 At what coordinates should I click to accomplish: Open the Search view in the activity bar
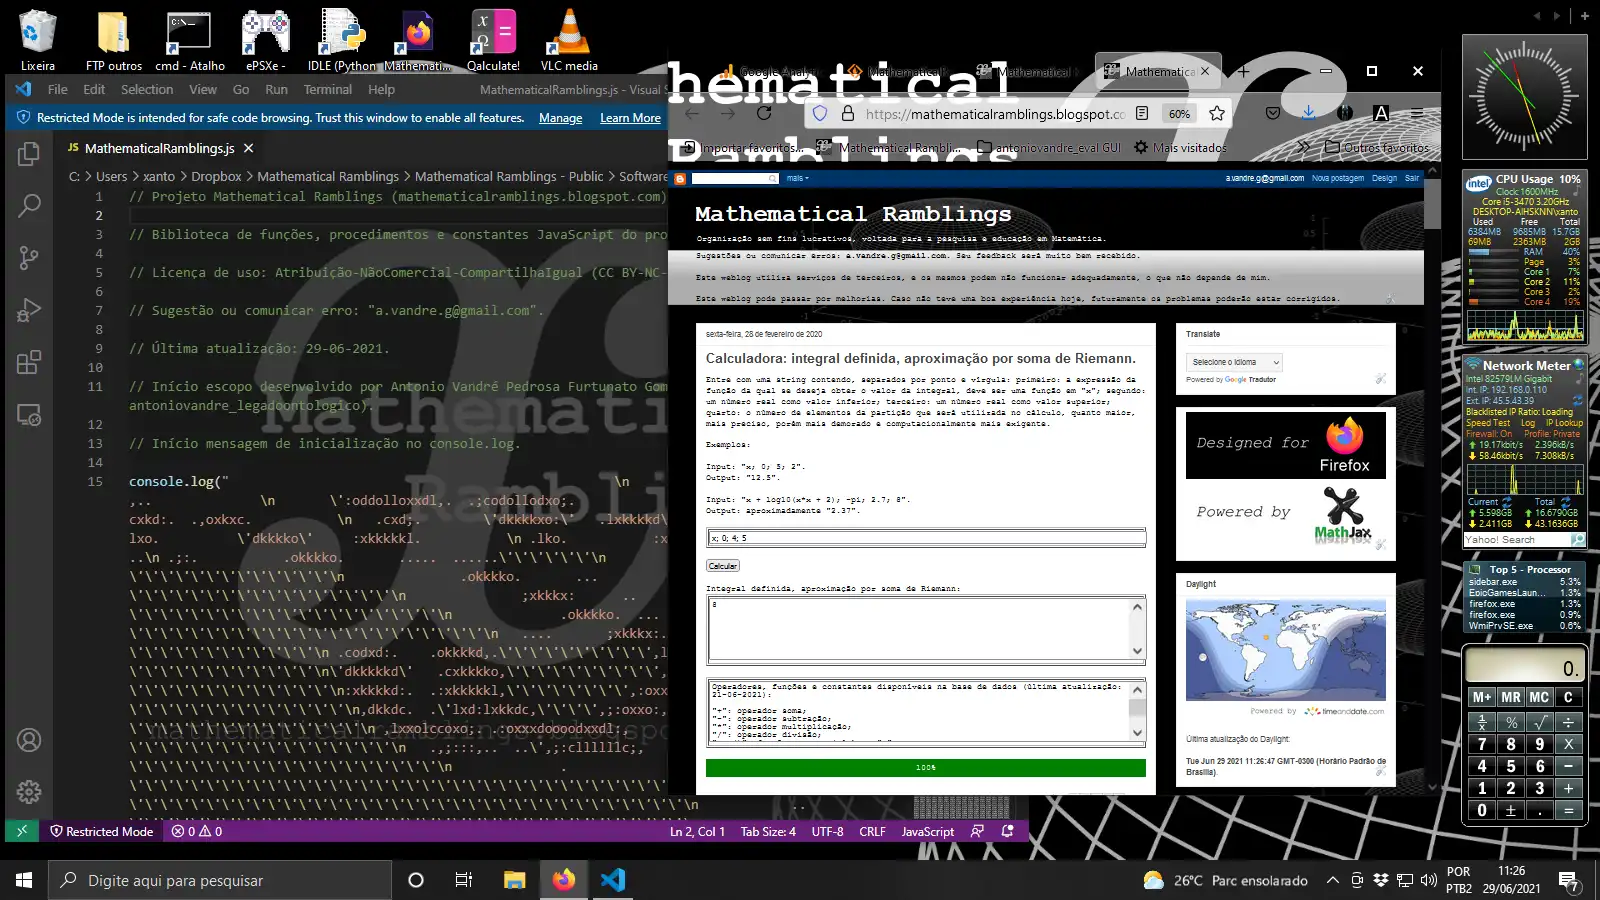(29, 206)
